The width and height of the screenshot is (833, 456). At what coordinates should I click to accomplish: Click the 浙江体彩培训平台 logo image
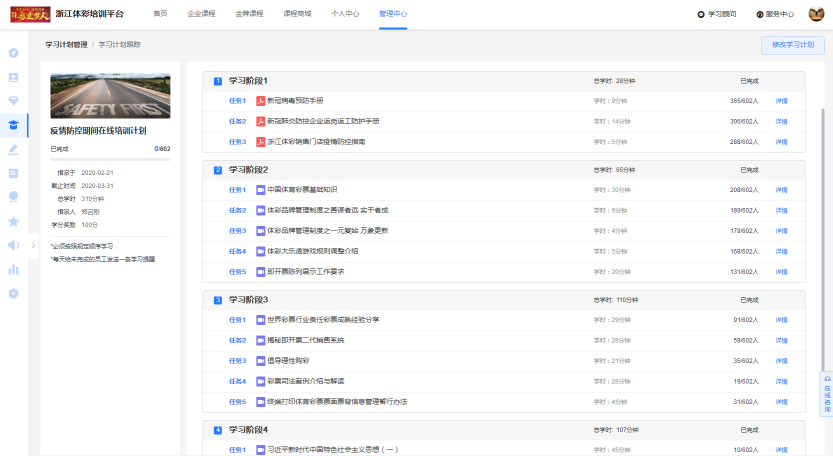[x=30, y=14]
